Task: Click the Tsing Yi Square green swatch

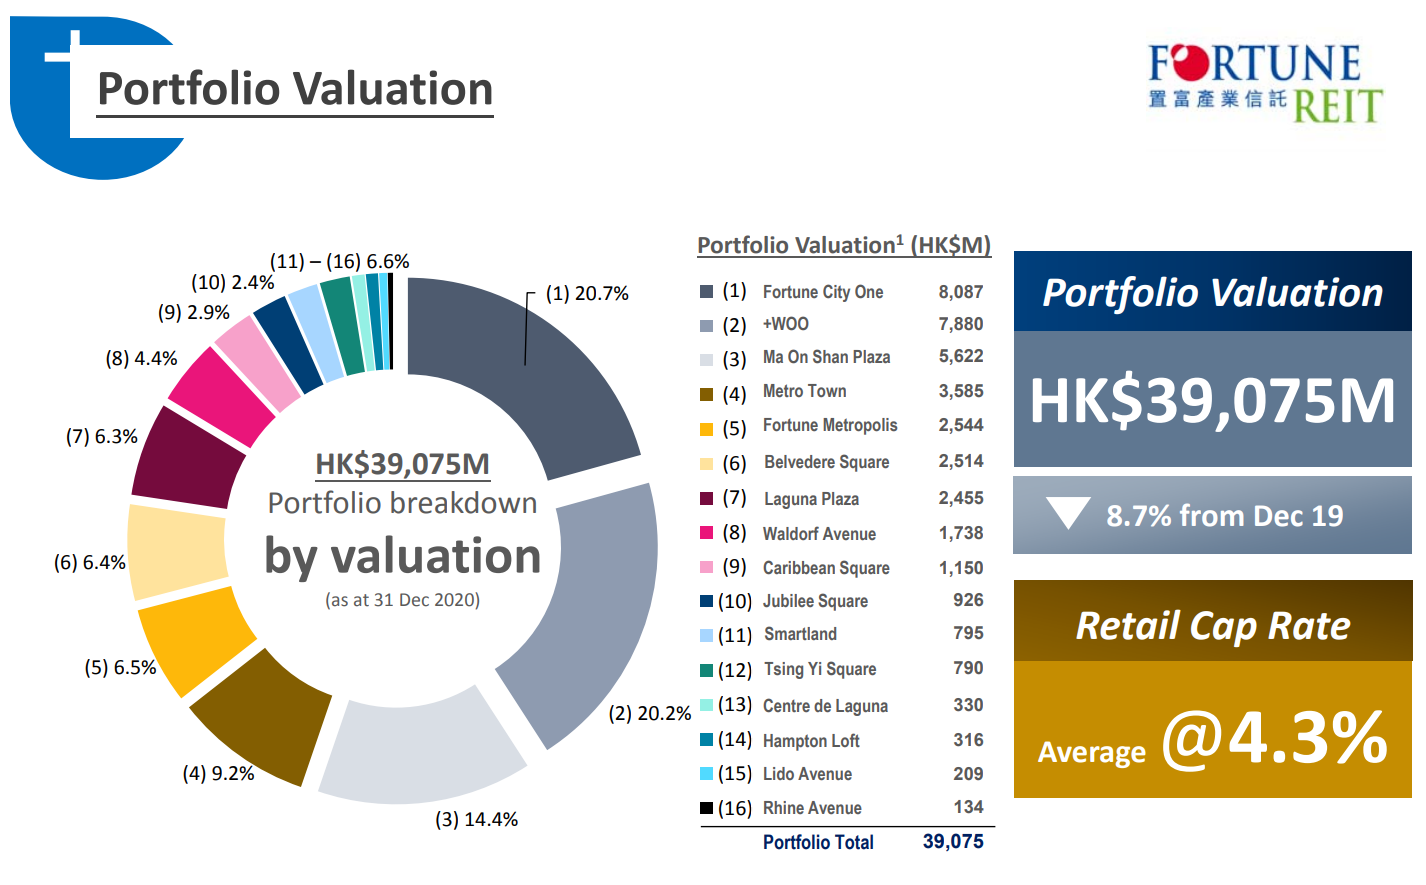Action: coord(706,670)
